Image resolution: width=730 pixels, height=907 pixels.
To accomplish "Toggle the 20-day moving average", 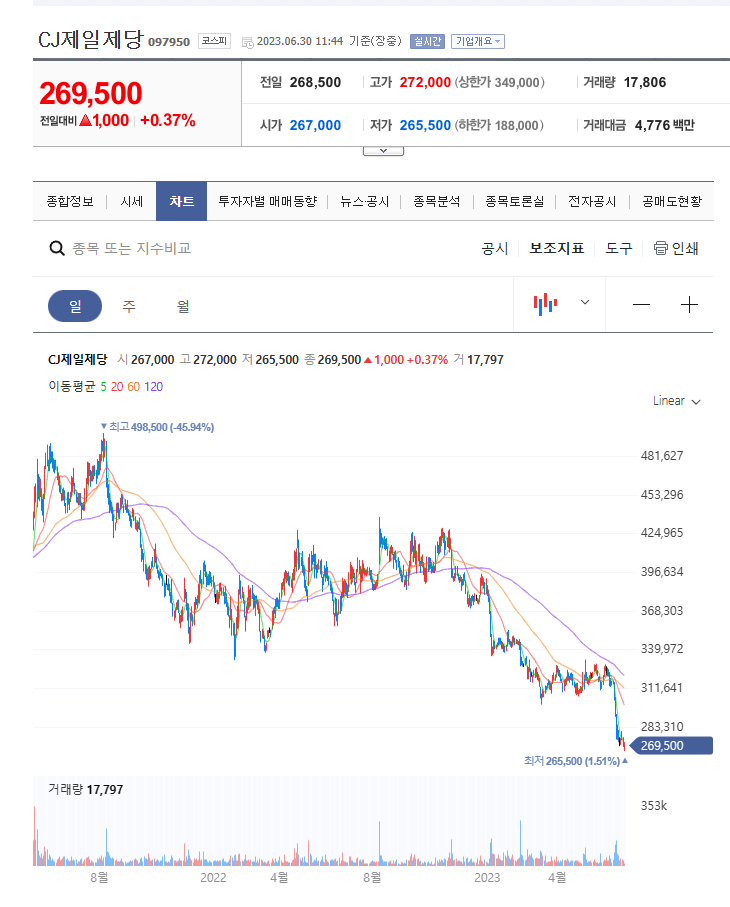I will click(x=117, y=386).
